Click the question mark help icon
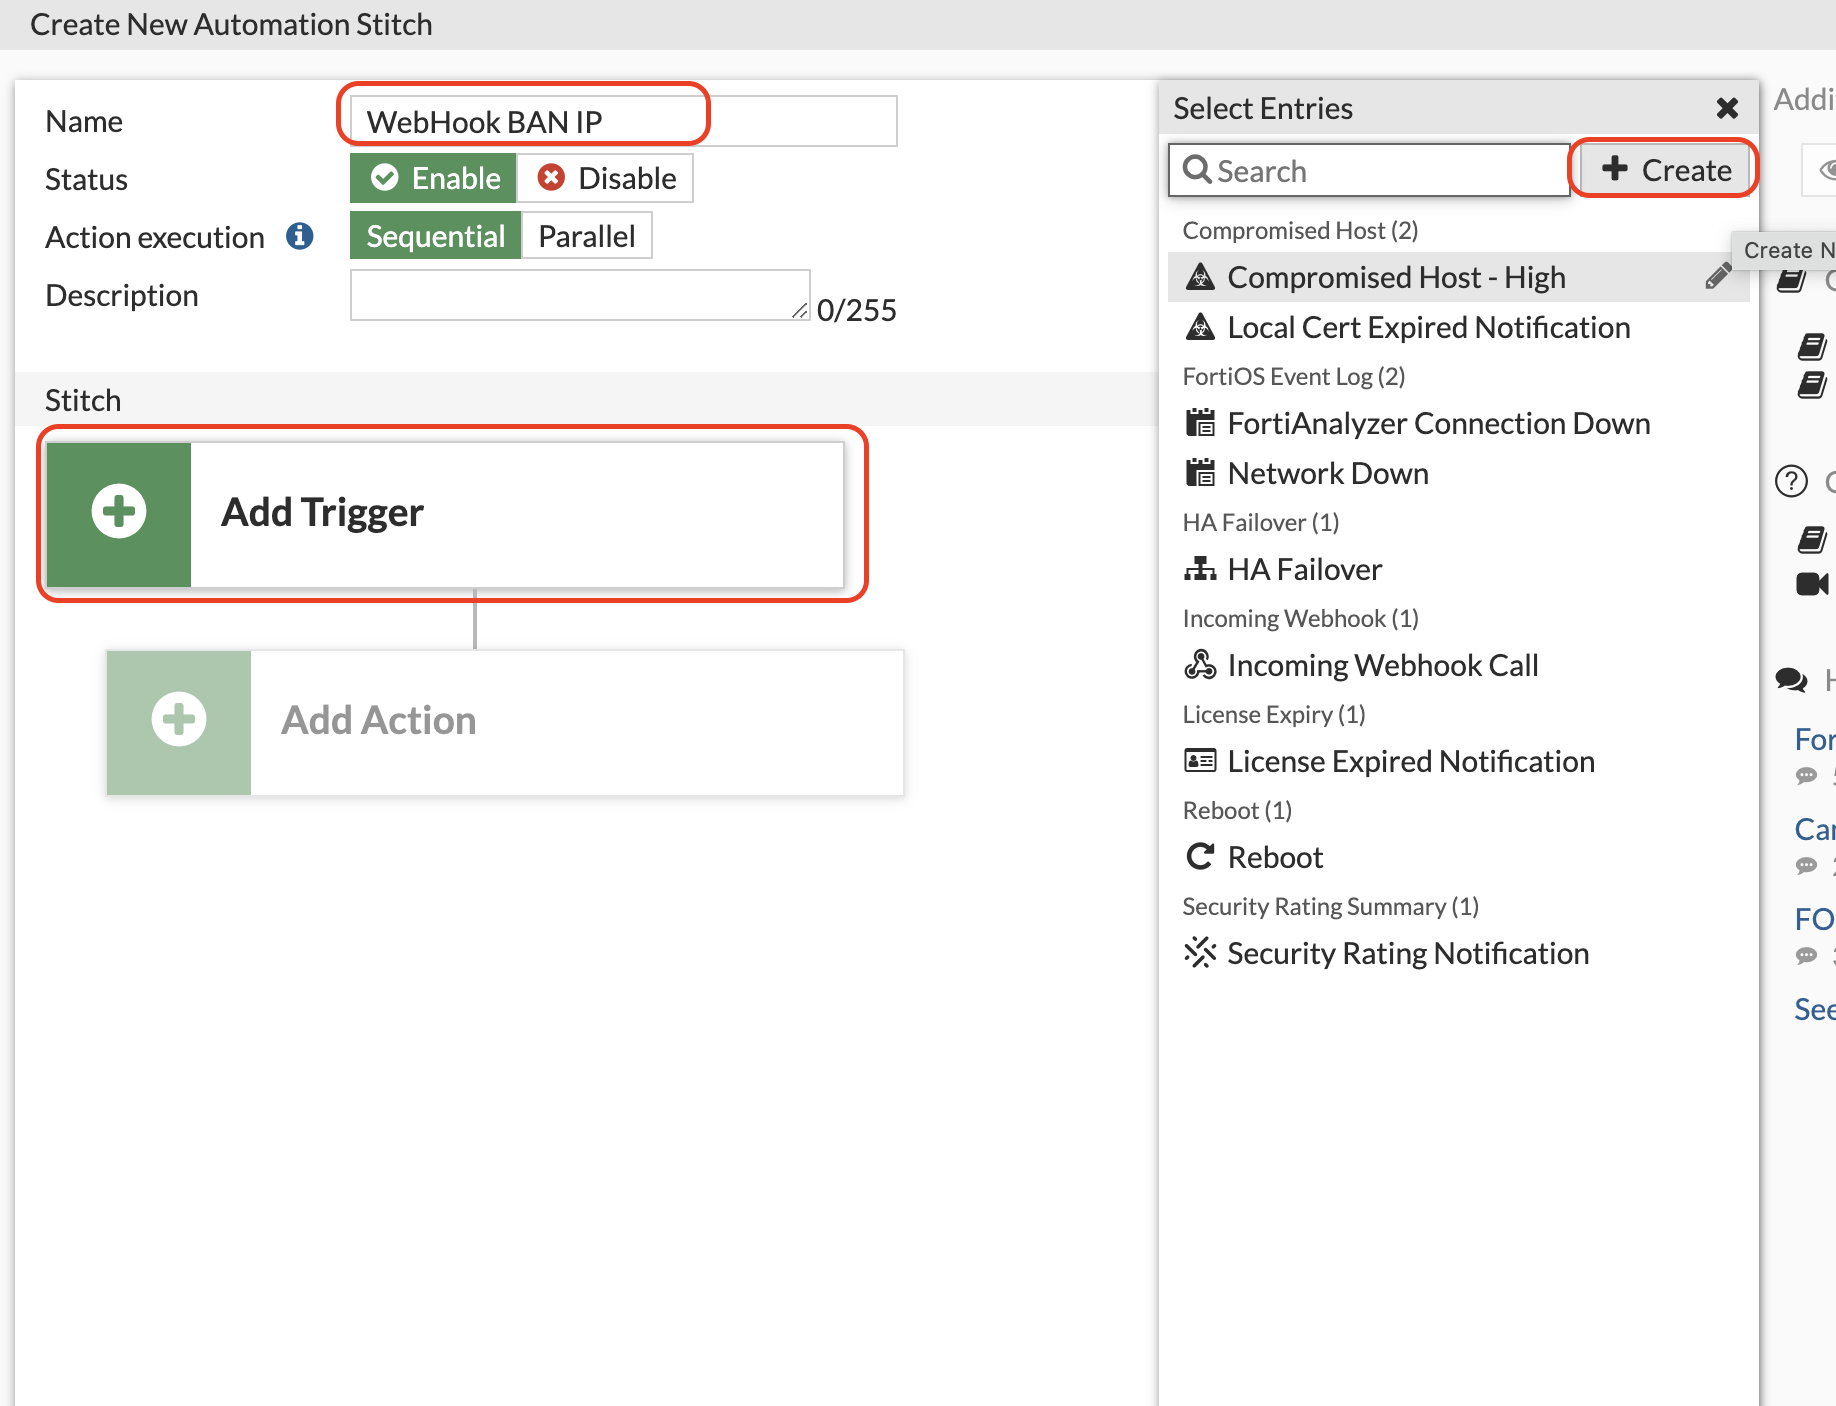 coord(1790,481)
